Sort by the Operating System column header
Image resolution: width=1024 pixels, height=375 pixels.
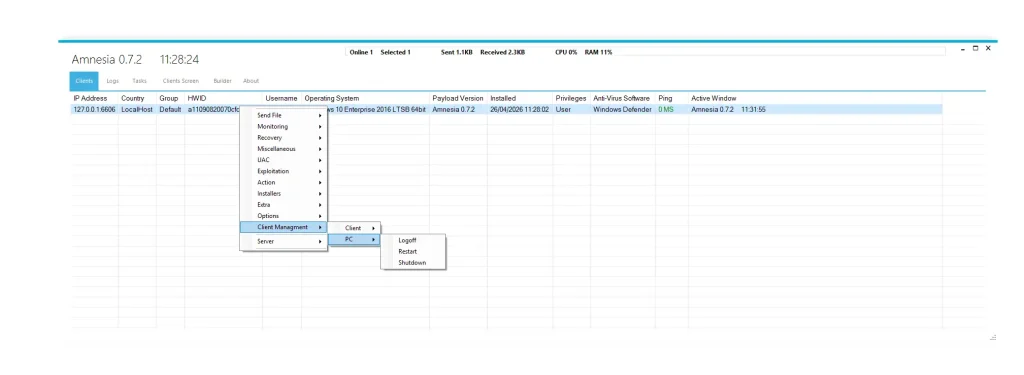coord(332,99)
